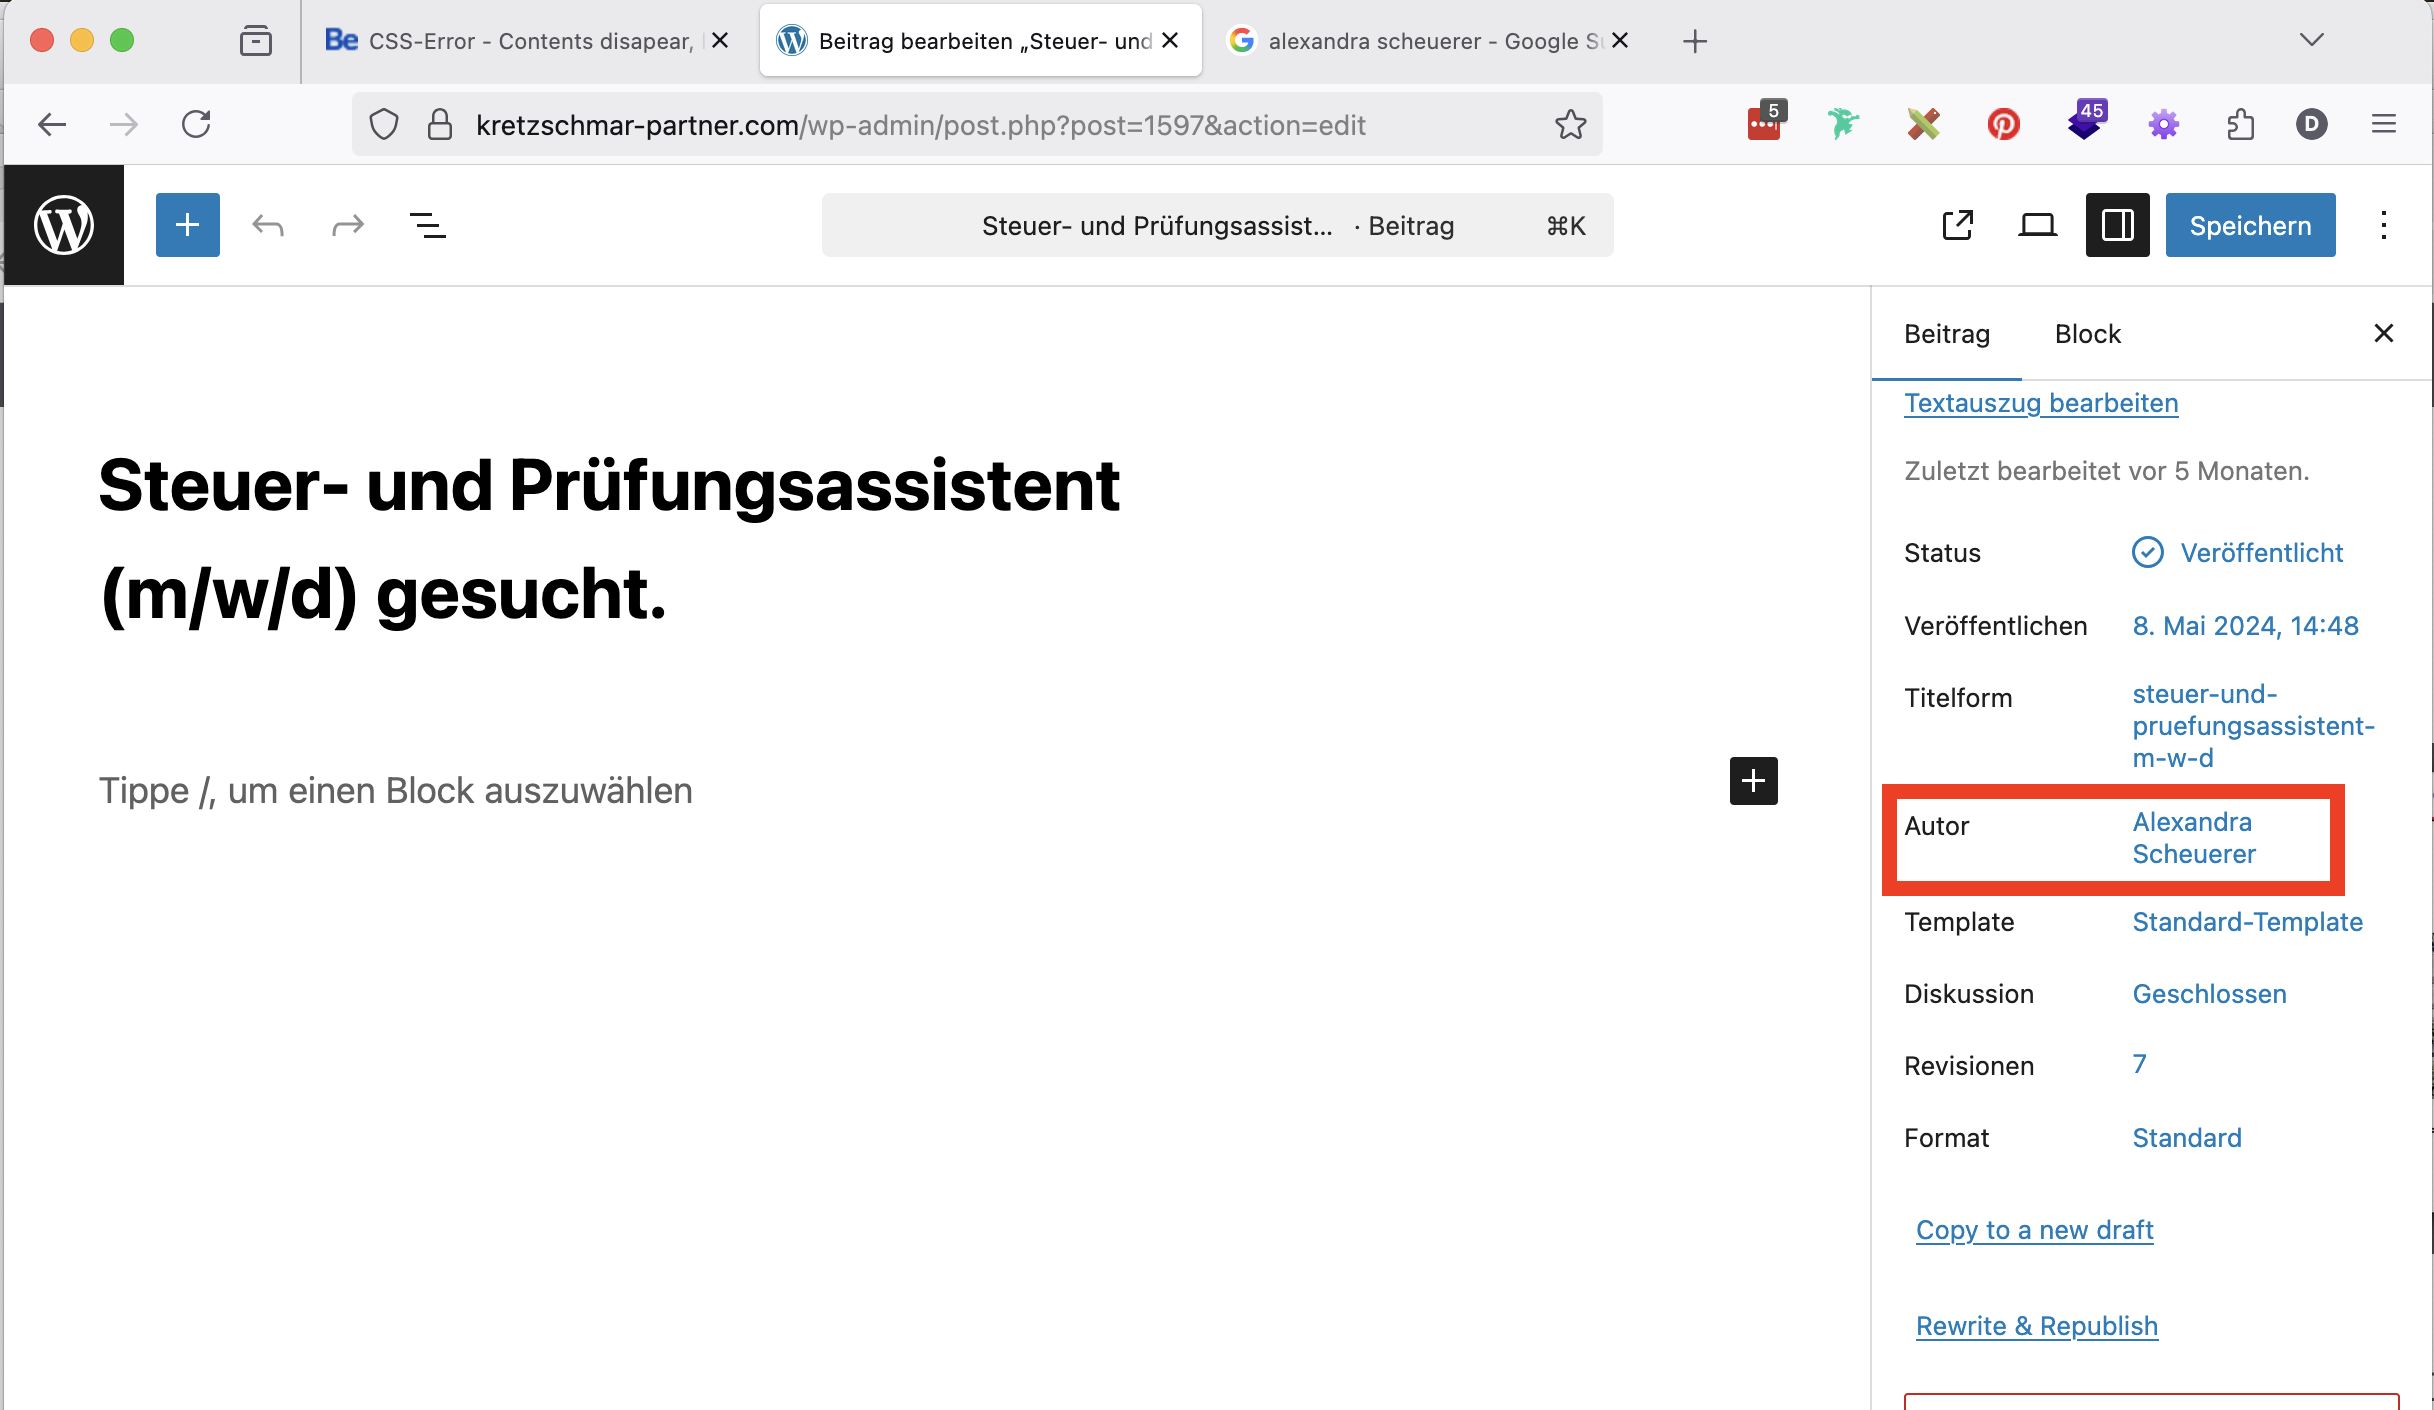Screen dimensions: 2434x1410
Task: Click the Rewrite & Republish link
Action: click(x=2036, y=1326)
